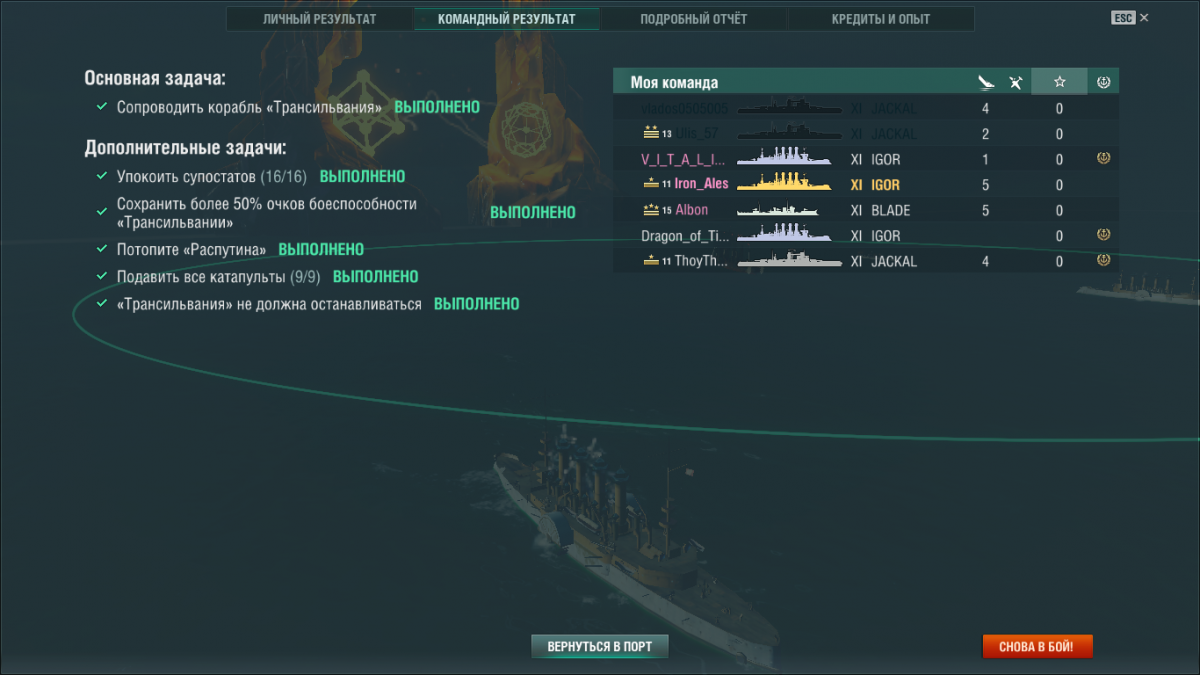Click BLADE ship name in Albon row
This screenshot has width=1200, height=675.
point(890,210)
